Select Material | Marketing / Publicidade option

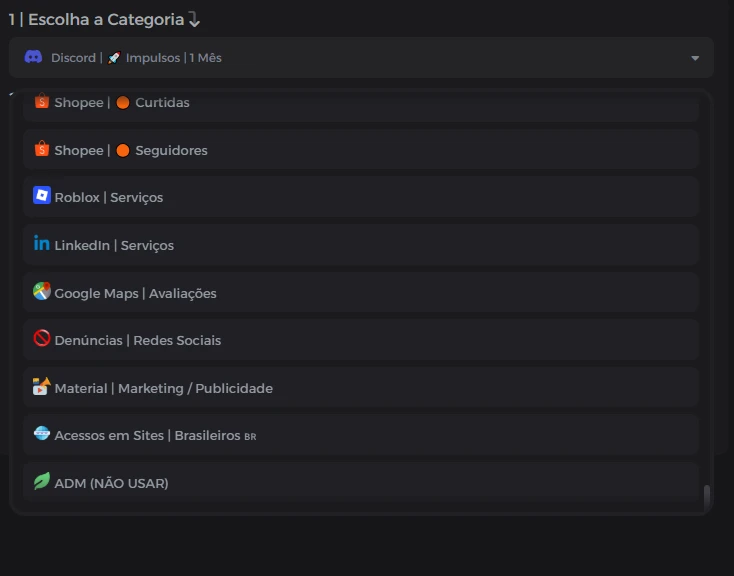tap(361, 388)
